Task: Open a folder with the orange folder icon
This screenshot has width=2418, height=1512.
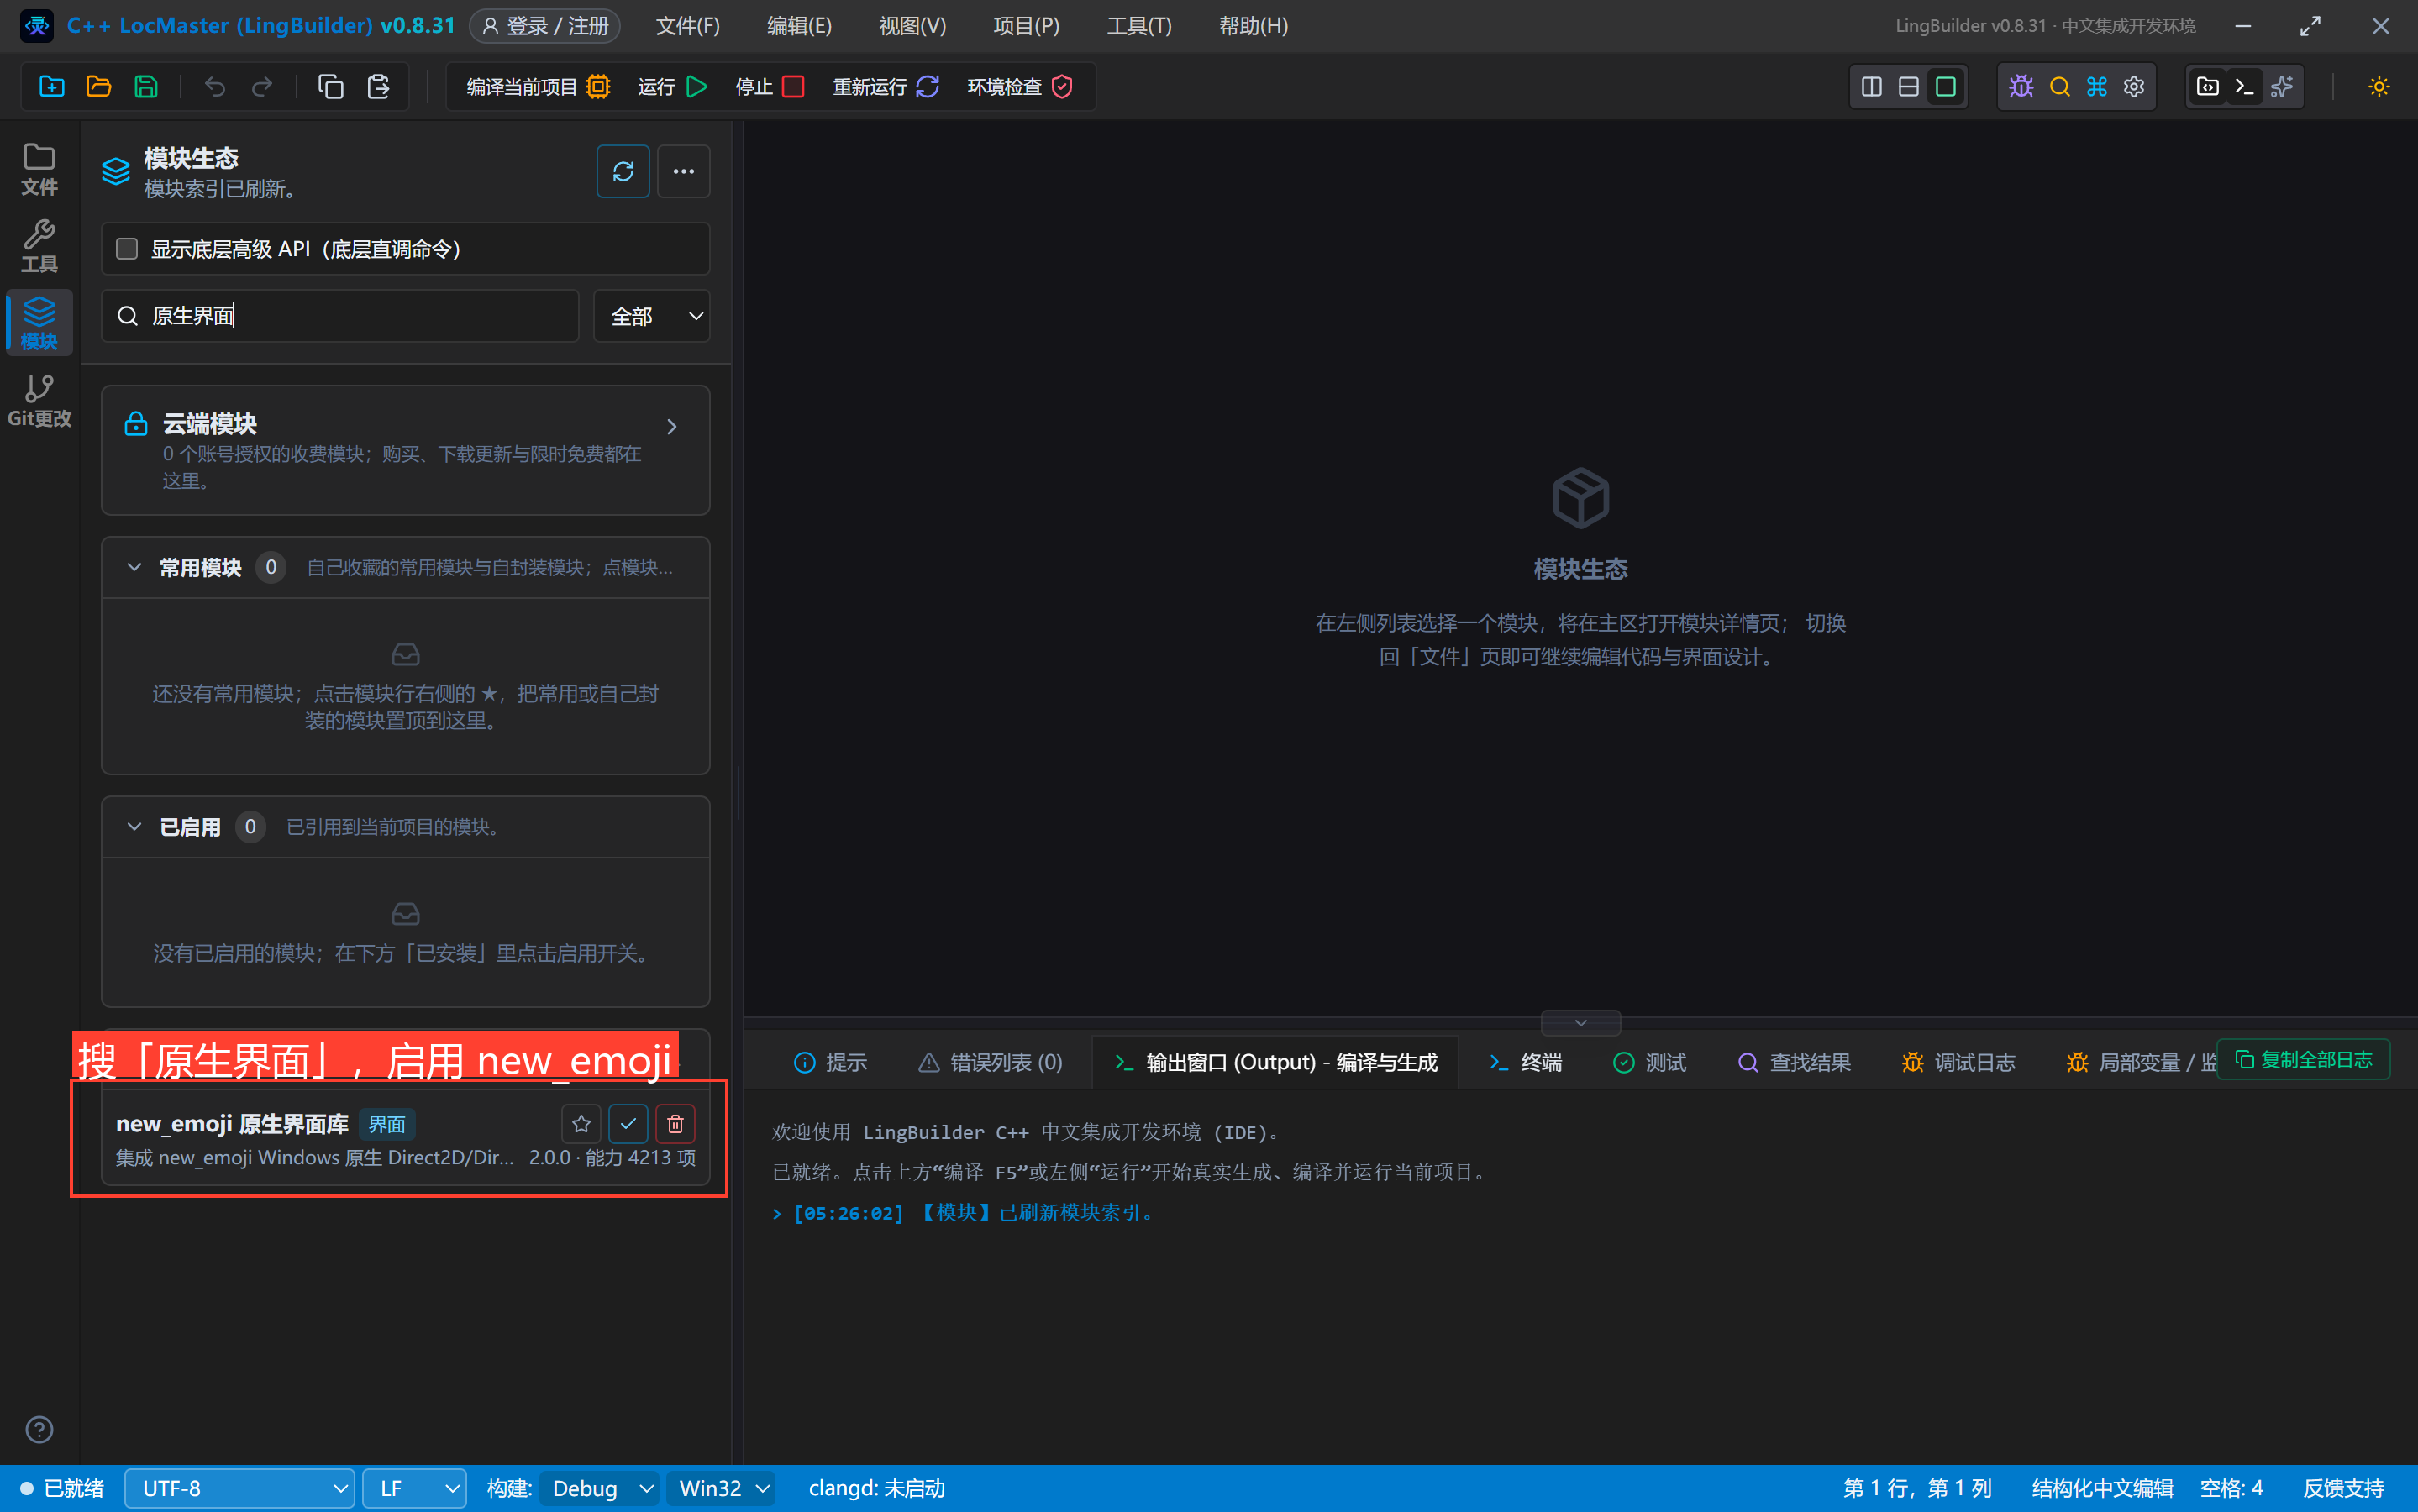Action: pyautogui.click(x=99, y=87)
